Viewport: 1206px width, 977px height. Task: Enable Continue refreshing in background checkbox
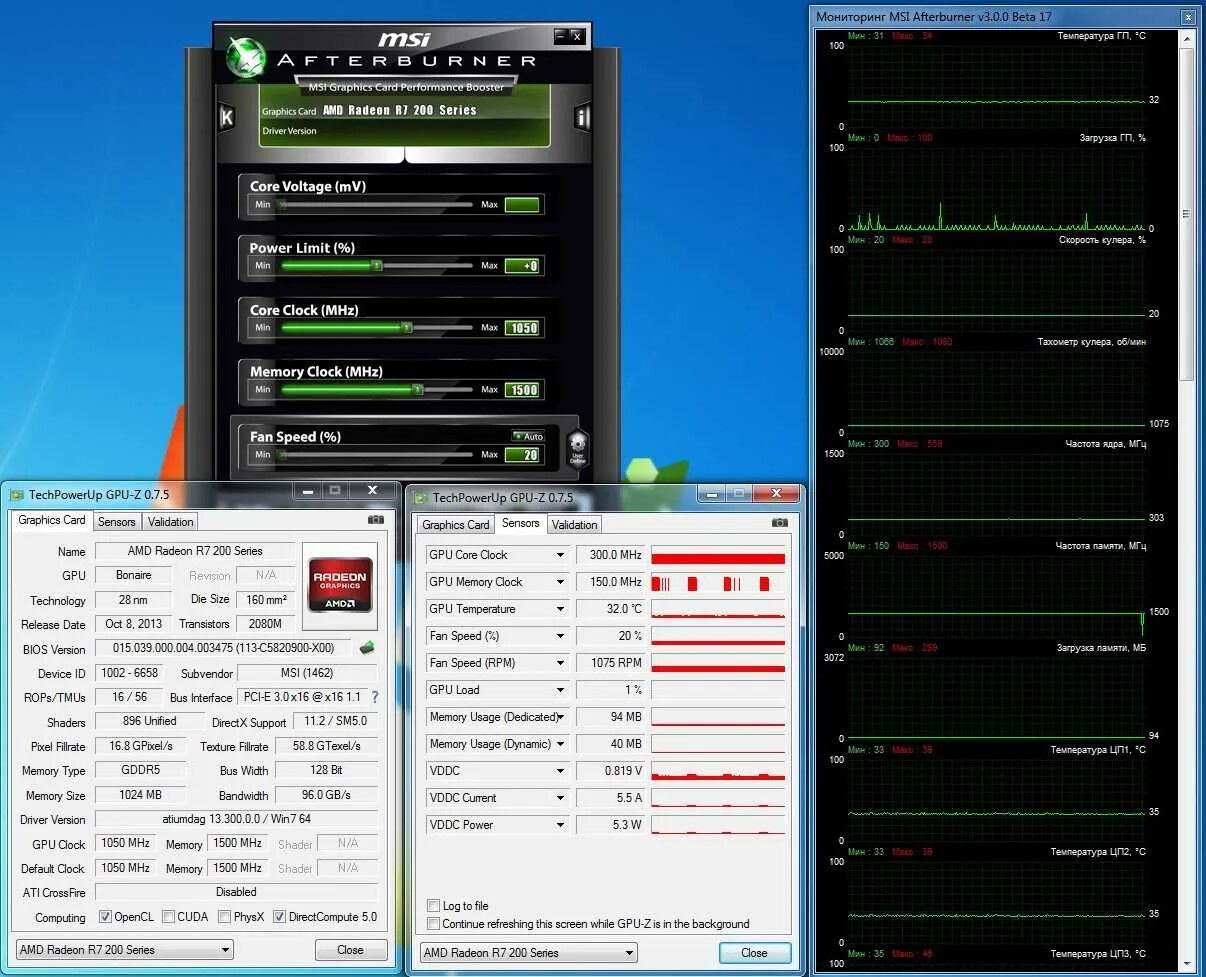[433, 924]
